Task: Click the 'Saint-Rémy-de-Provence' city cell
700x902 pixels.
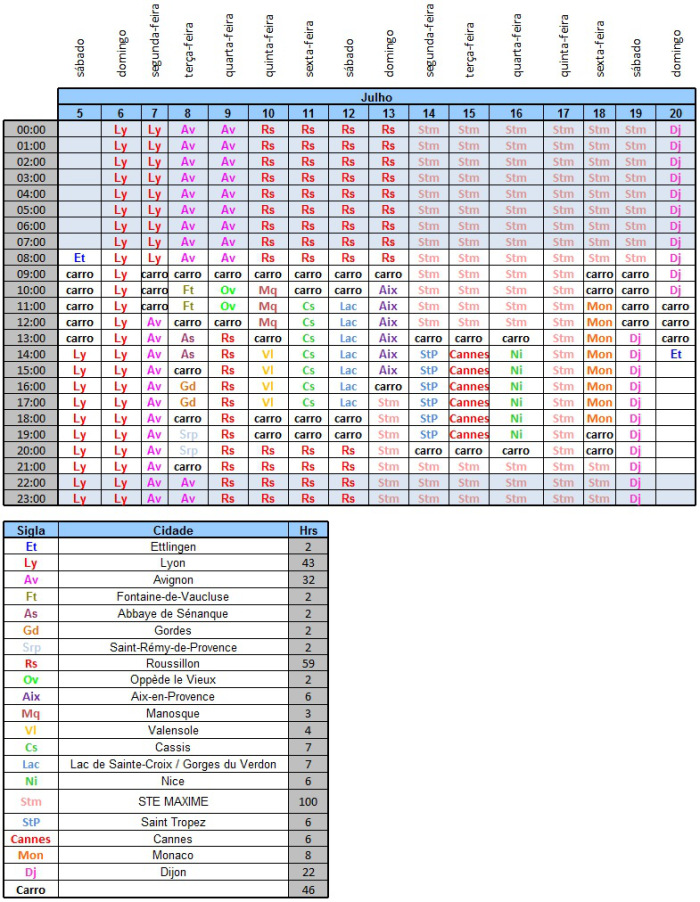Action: click(x=173, y=647)
